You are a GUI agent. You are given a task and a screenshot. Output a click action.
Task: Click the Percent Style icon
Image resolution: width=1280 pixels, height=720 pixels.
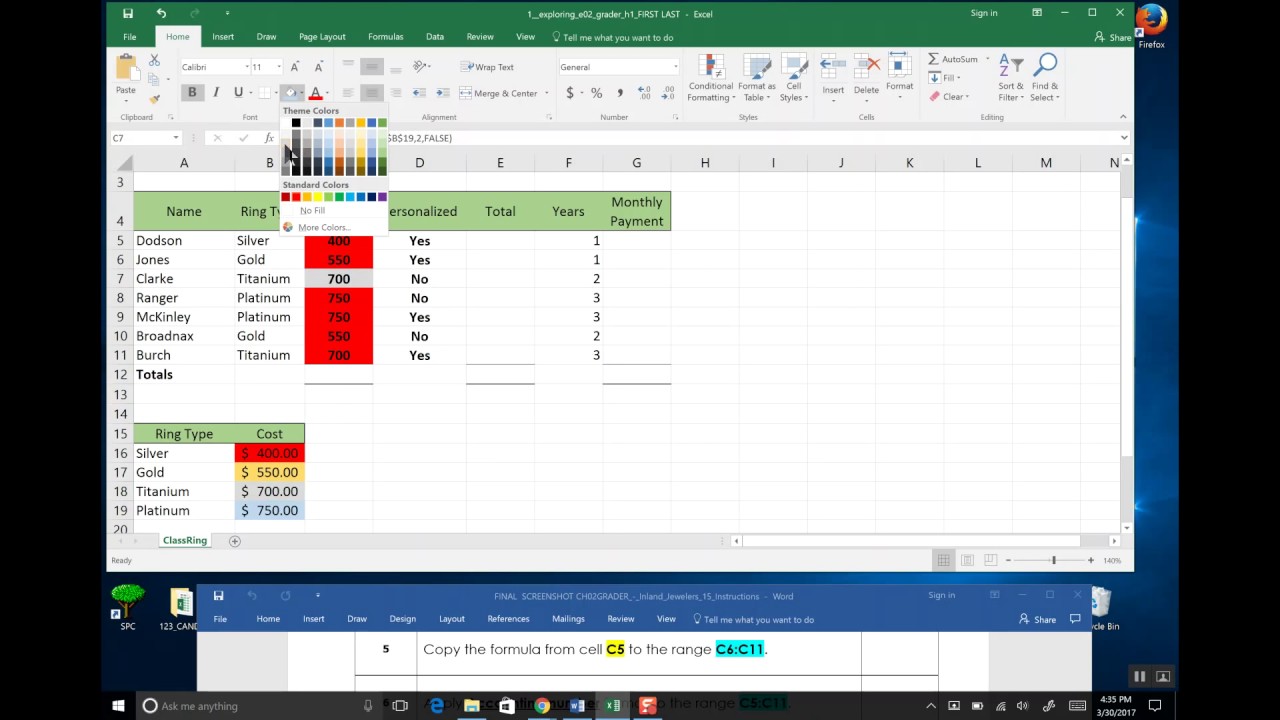pyautogui.click(x=596, y=93)
